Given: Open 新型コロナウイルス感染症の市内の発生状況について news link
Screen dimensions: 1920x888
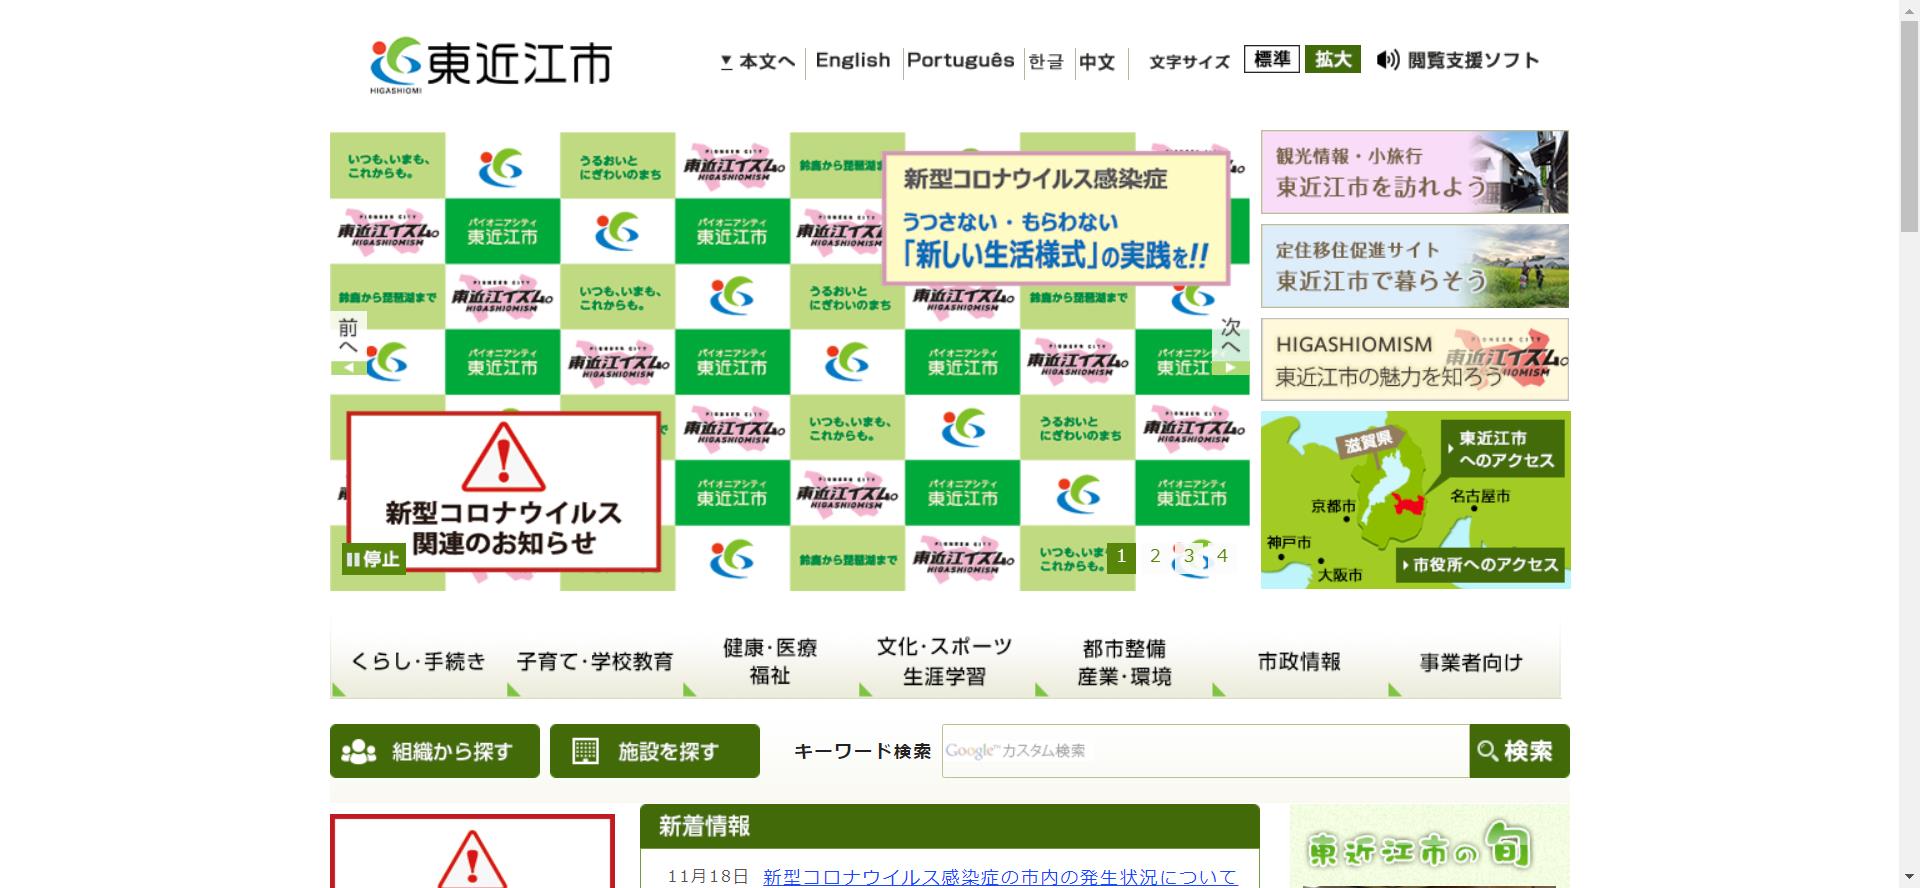Looking at the screenshot, I should coord(1000,877).
